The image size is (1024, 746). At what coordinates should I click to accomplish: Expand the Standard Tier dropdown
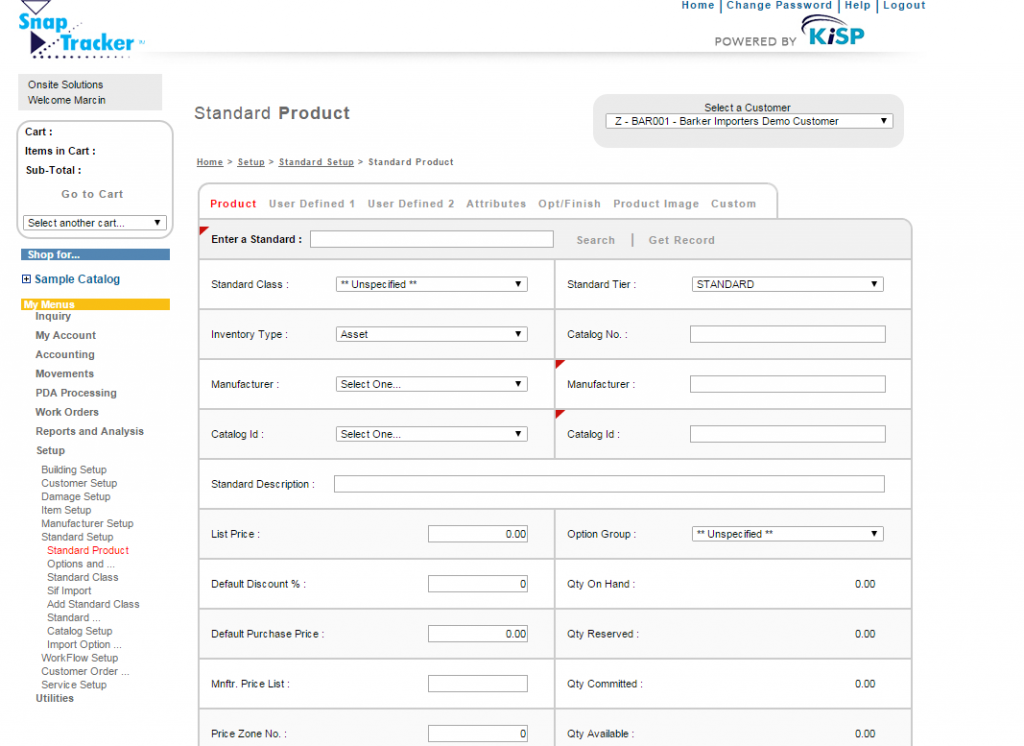pyautogui.click(x=787, y=284)
